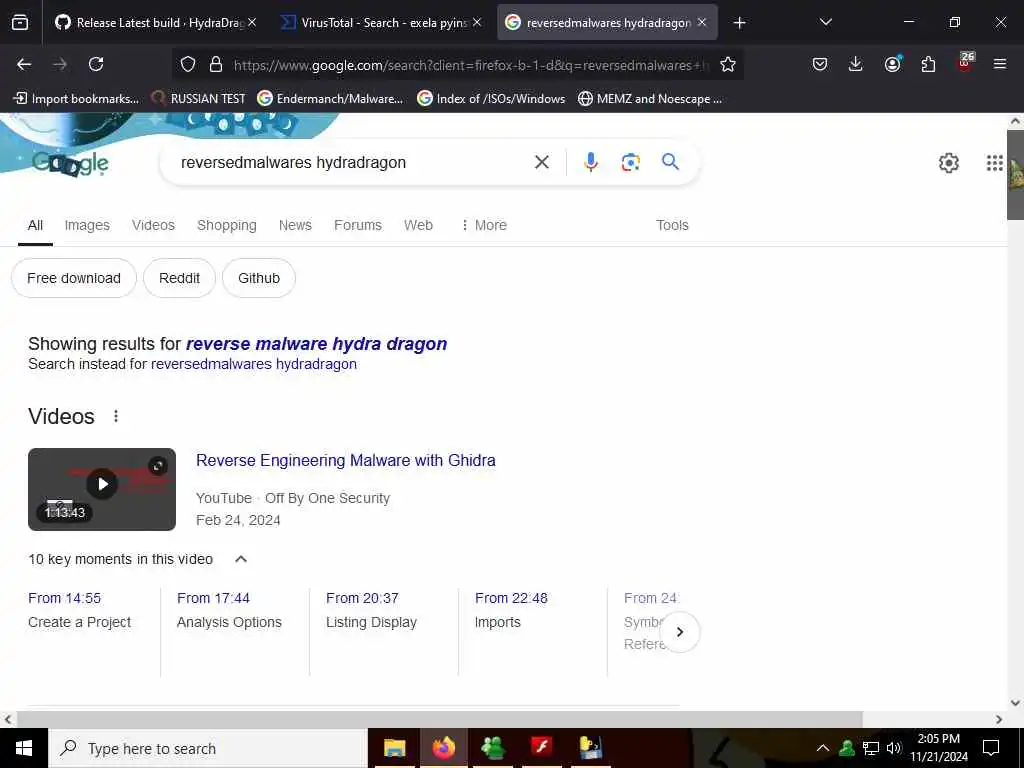
Task: Bookmark this page with the star icon
Action: pos(728,64)
